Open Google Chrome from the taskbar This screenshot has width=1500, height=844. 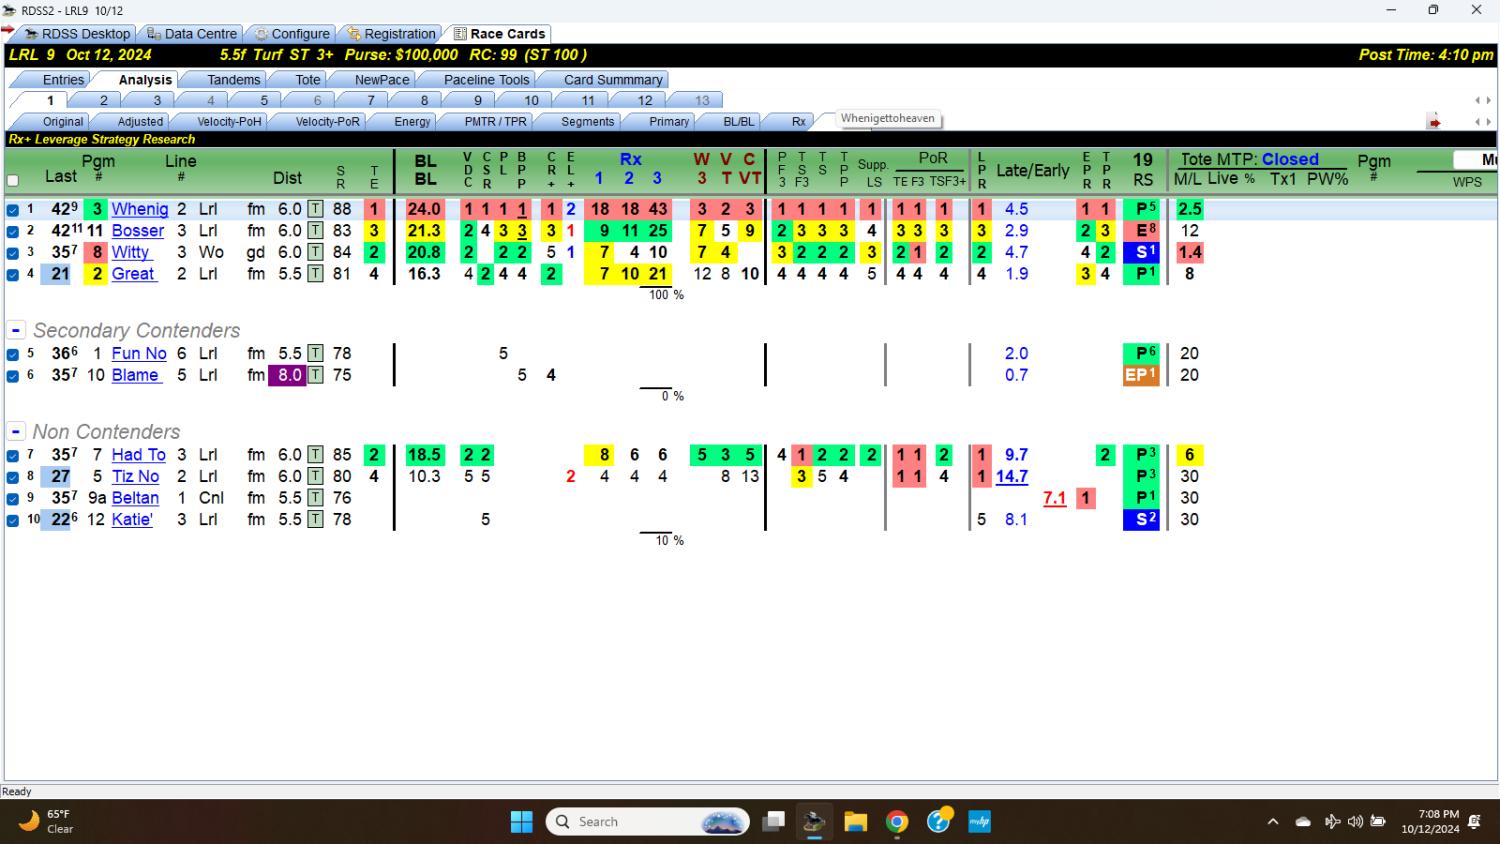897,822
